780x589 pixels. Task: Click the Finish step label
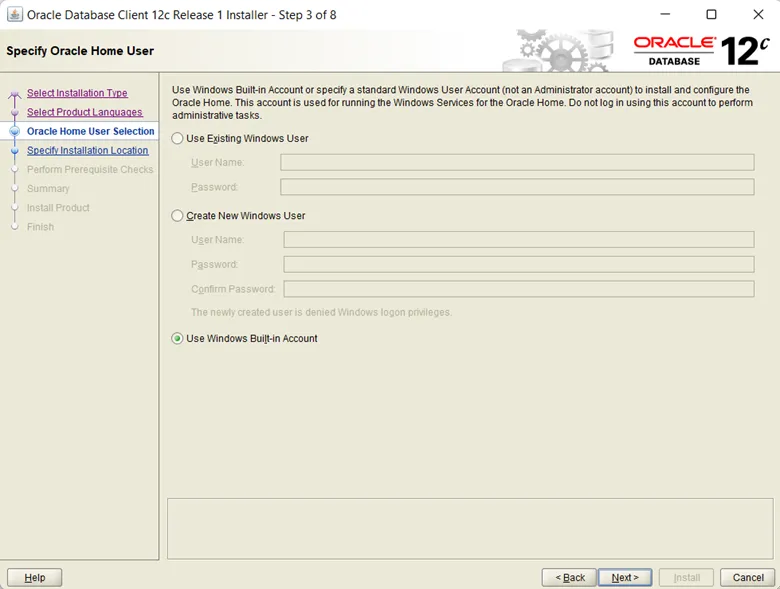(x=40, y=227)
